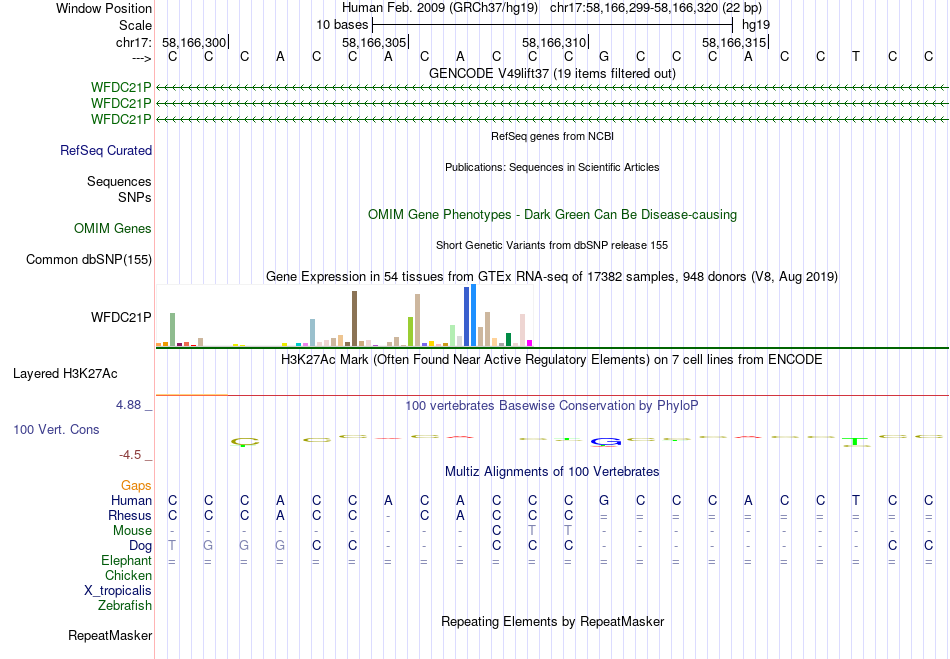Click the Sequences track label
Image resolution: width=950 pixels, height=659 pixels.
coord(119,181)
